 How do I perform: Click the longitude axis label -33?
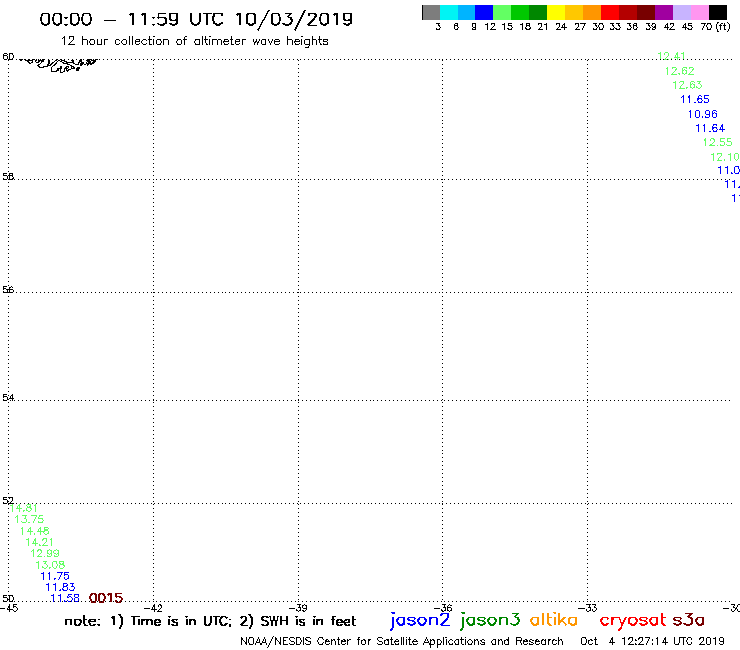[x=588, y=608]
